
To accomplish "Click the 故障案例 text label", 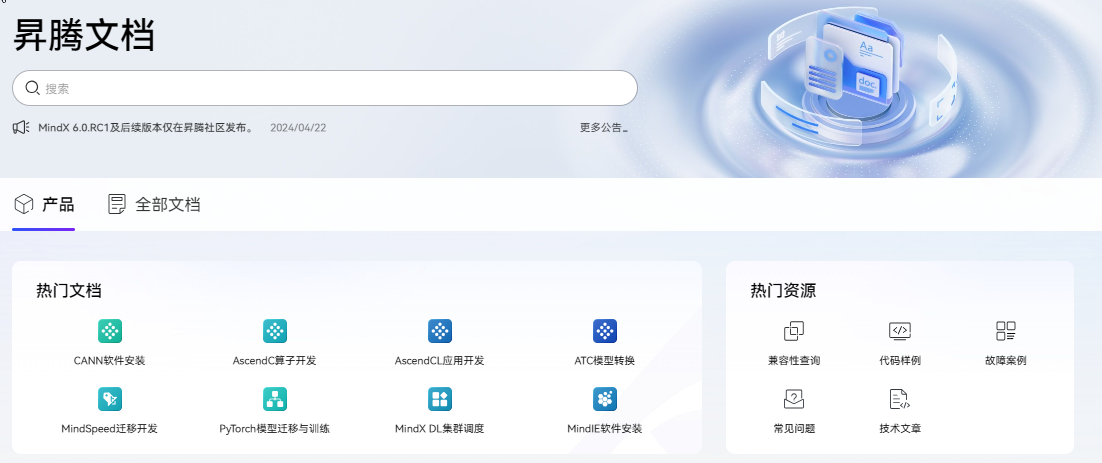I will pyautogui.click(x=1006, y=360).
